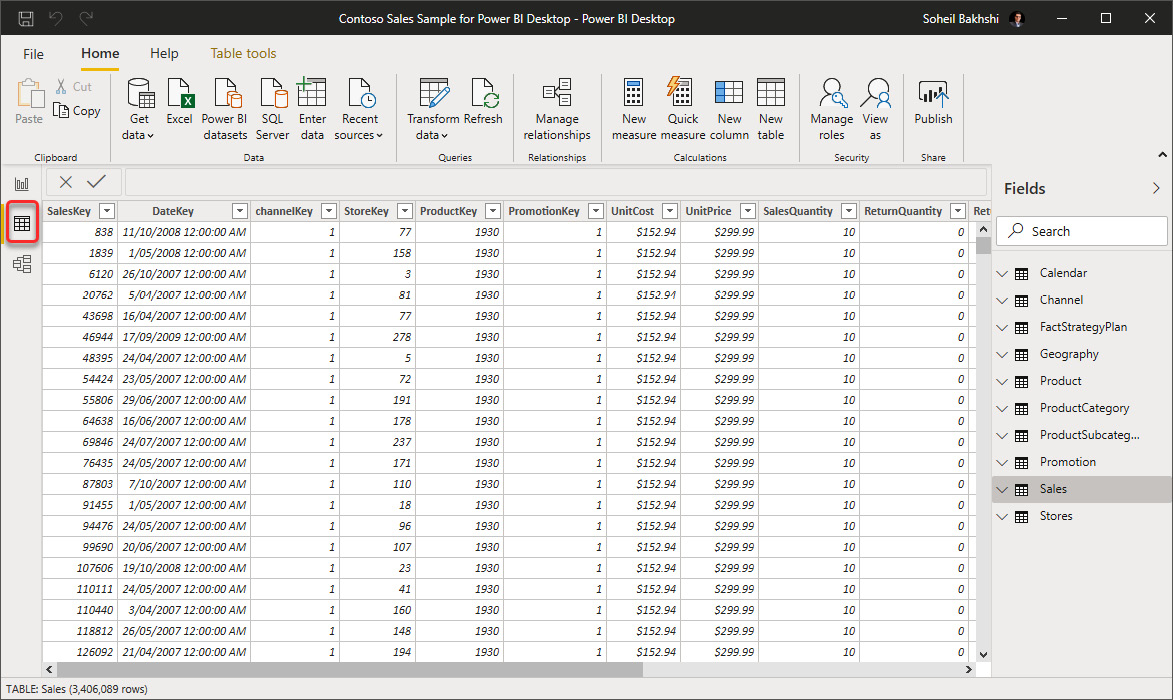Open SalesKey column filter dropdown
The image size is (1173, 700).
click(107, 211)
